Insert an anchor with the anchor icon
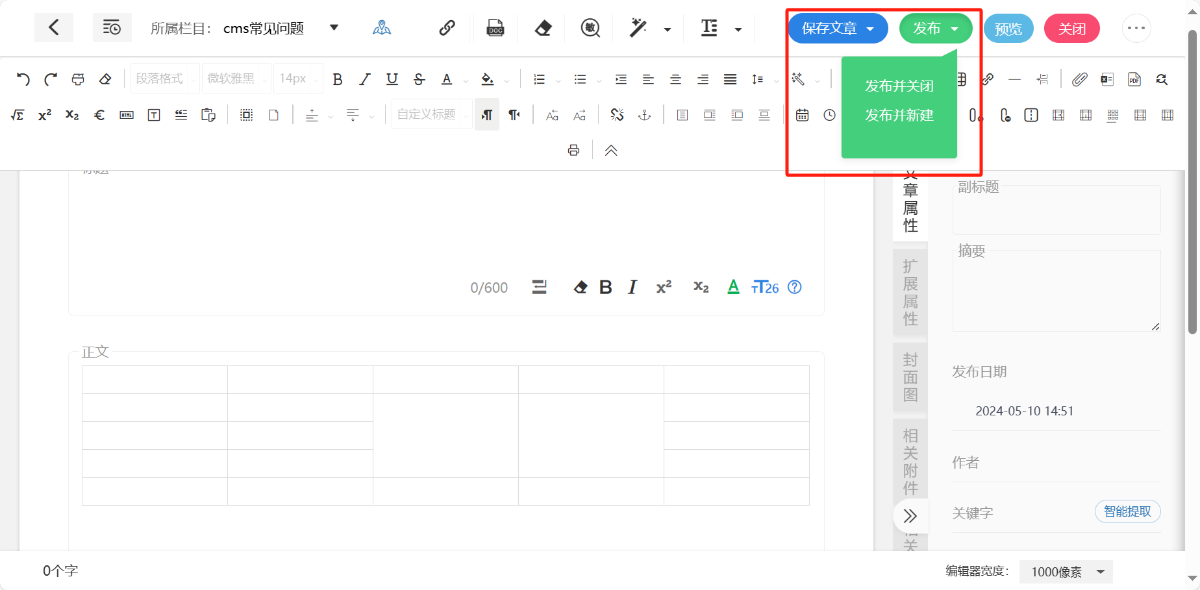 tap(645, 115)
